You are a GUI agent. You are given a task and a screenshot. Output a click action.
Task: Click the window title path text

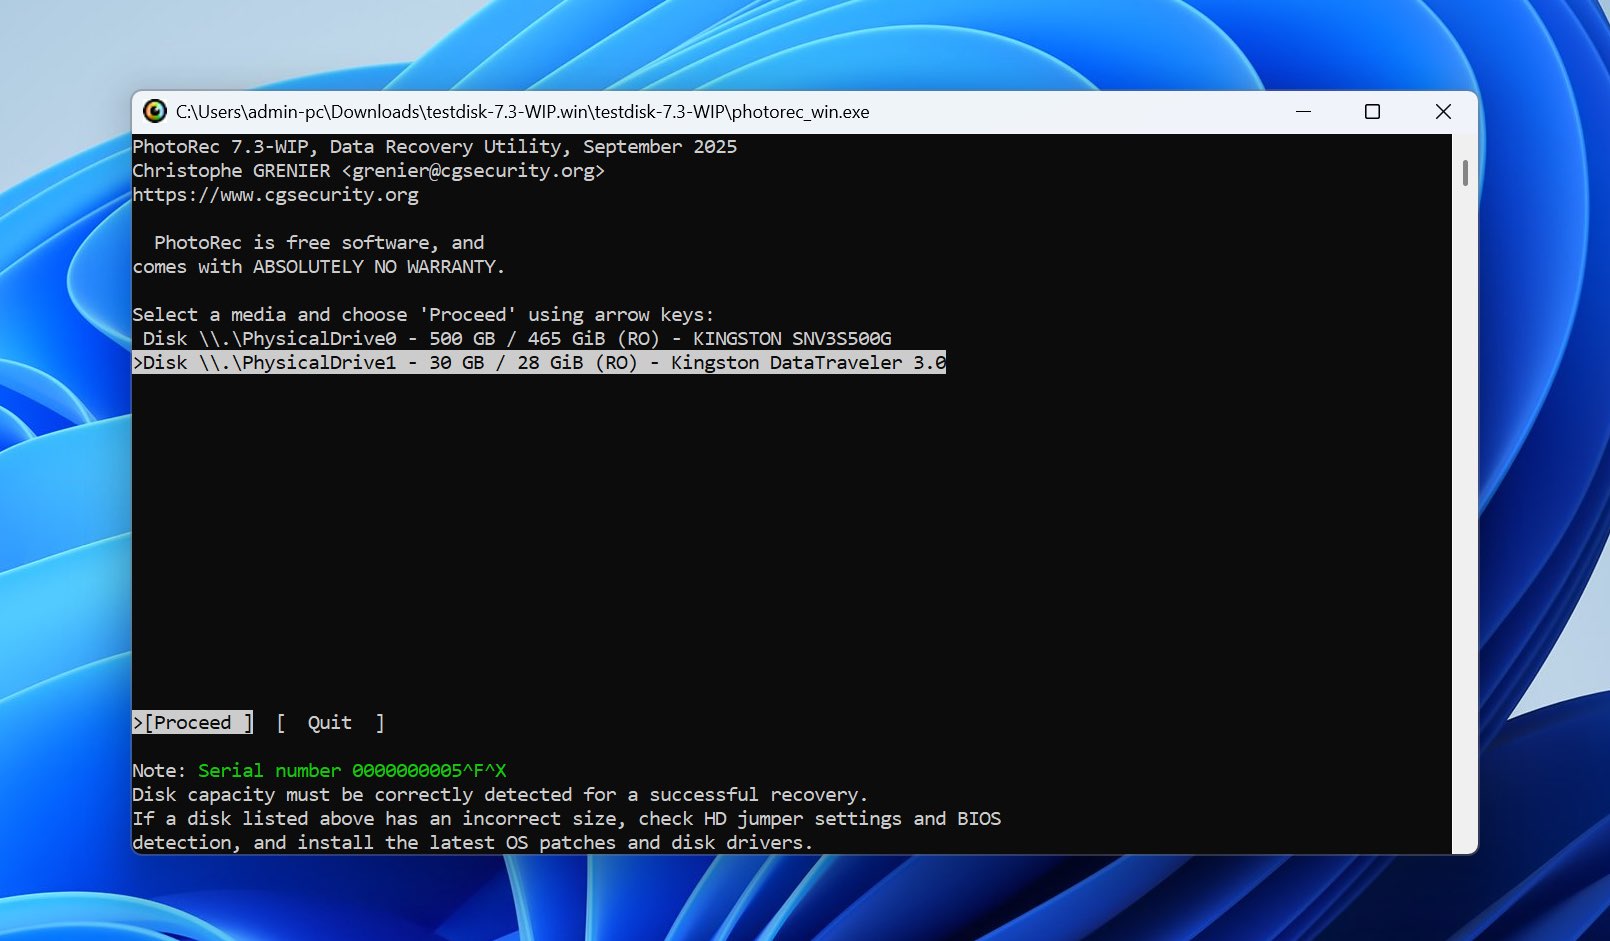click(x=523, y=112)
